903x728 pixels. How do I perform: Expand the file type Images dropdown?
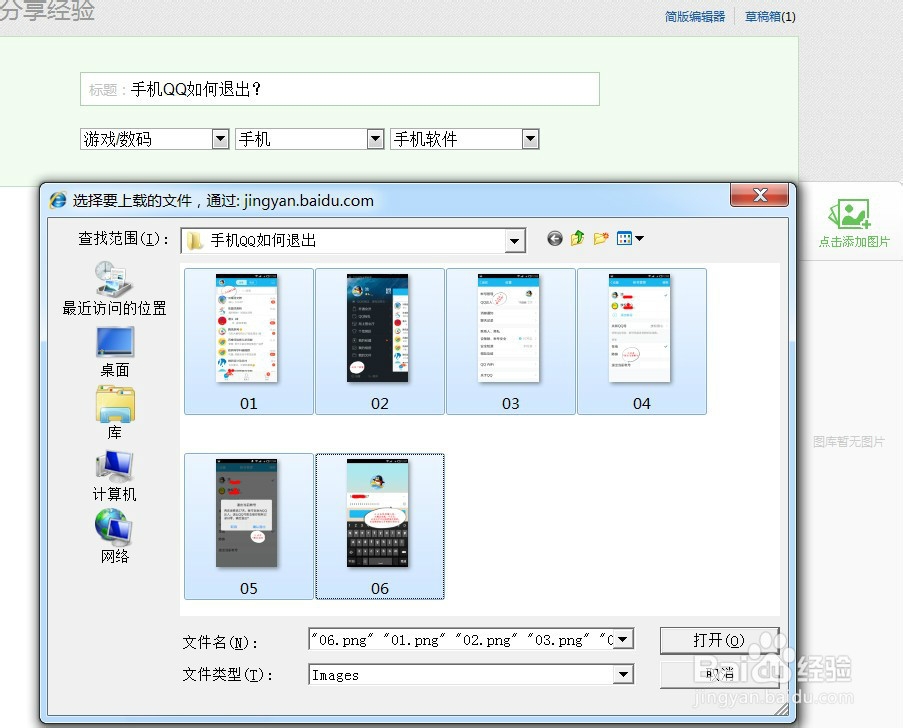(x=623, y=674)
